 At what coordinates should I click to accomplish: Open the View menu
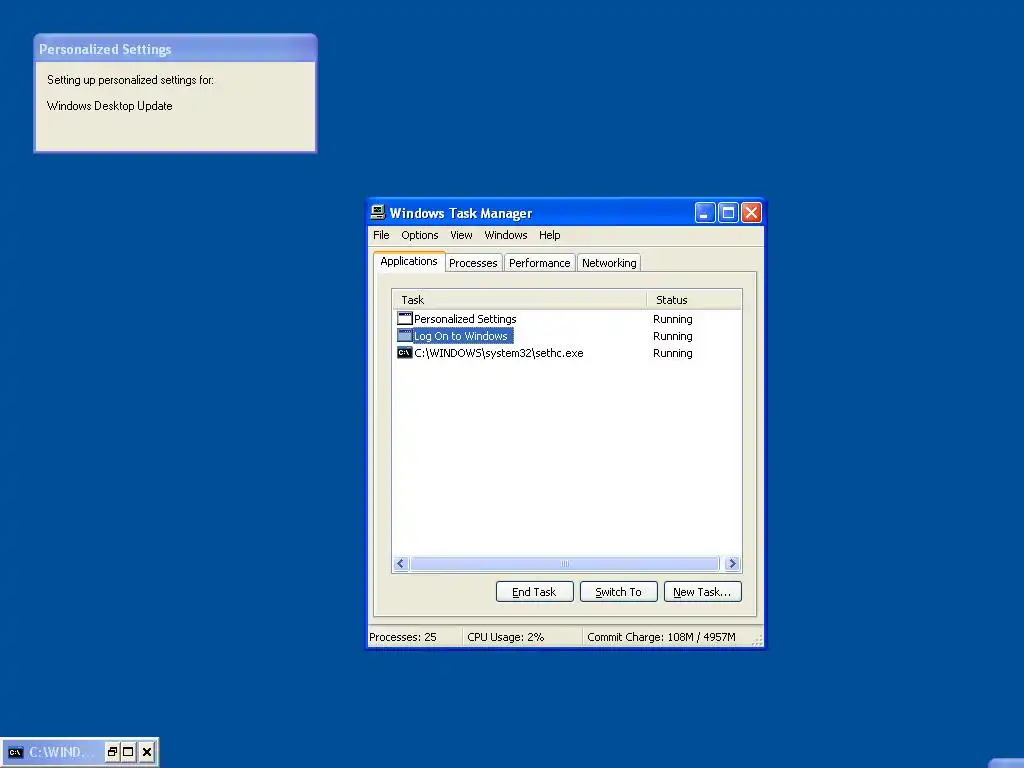(x=461, y=235)
